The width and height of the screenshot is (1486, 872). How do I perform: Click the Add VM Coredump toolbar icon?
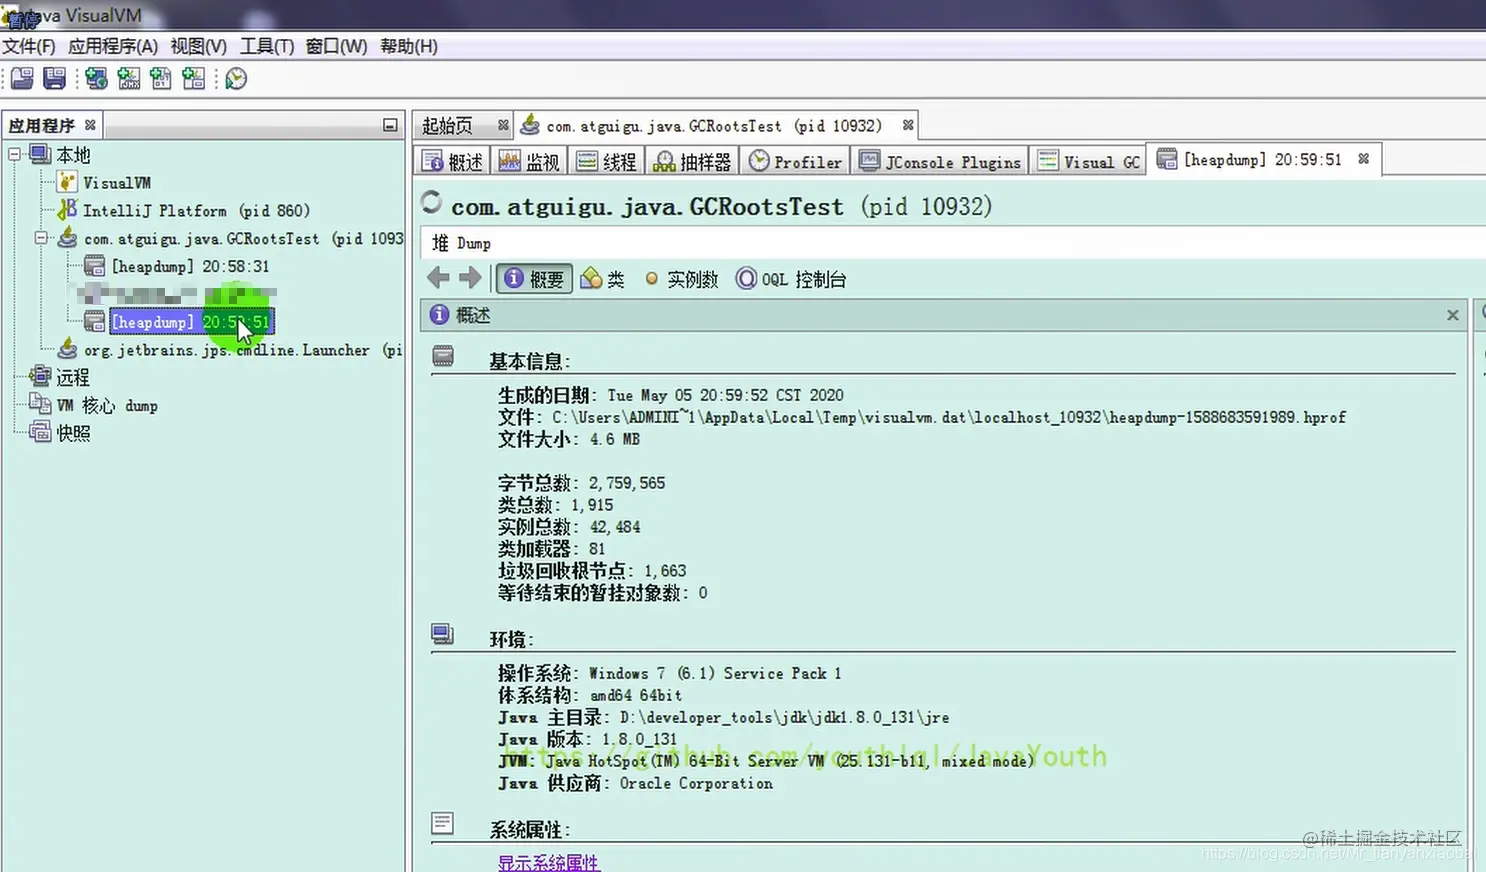click(161, 78)
